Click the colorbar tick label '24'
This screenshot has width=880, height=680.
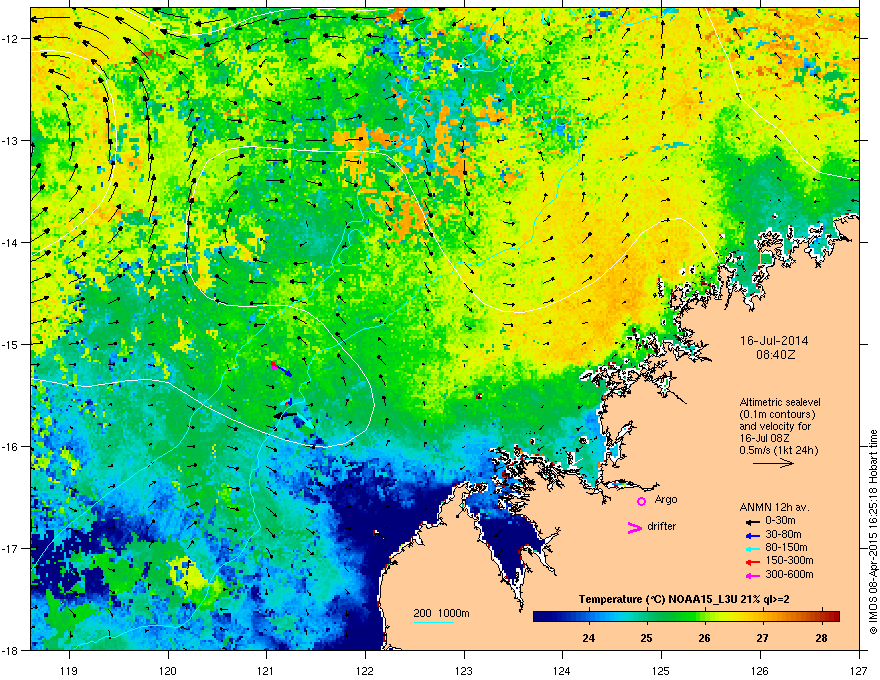588,638
